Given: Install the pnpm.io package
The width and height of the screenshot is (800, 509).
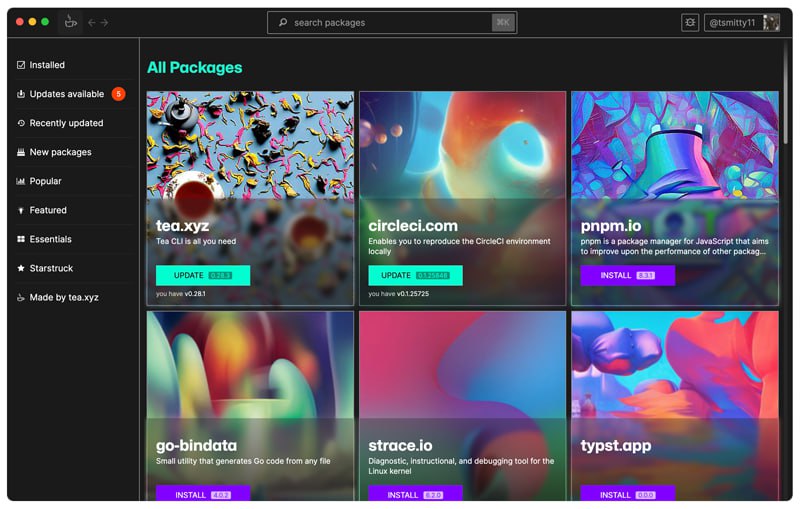Looking at the screenshot, I should [x=627, y=275].
